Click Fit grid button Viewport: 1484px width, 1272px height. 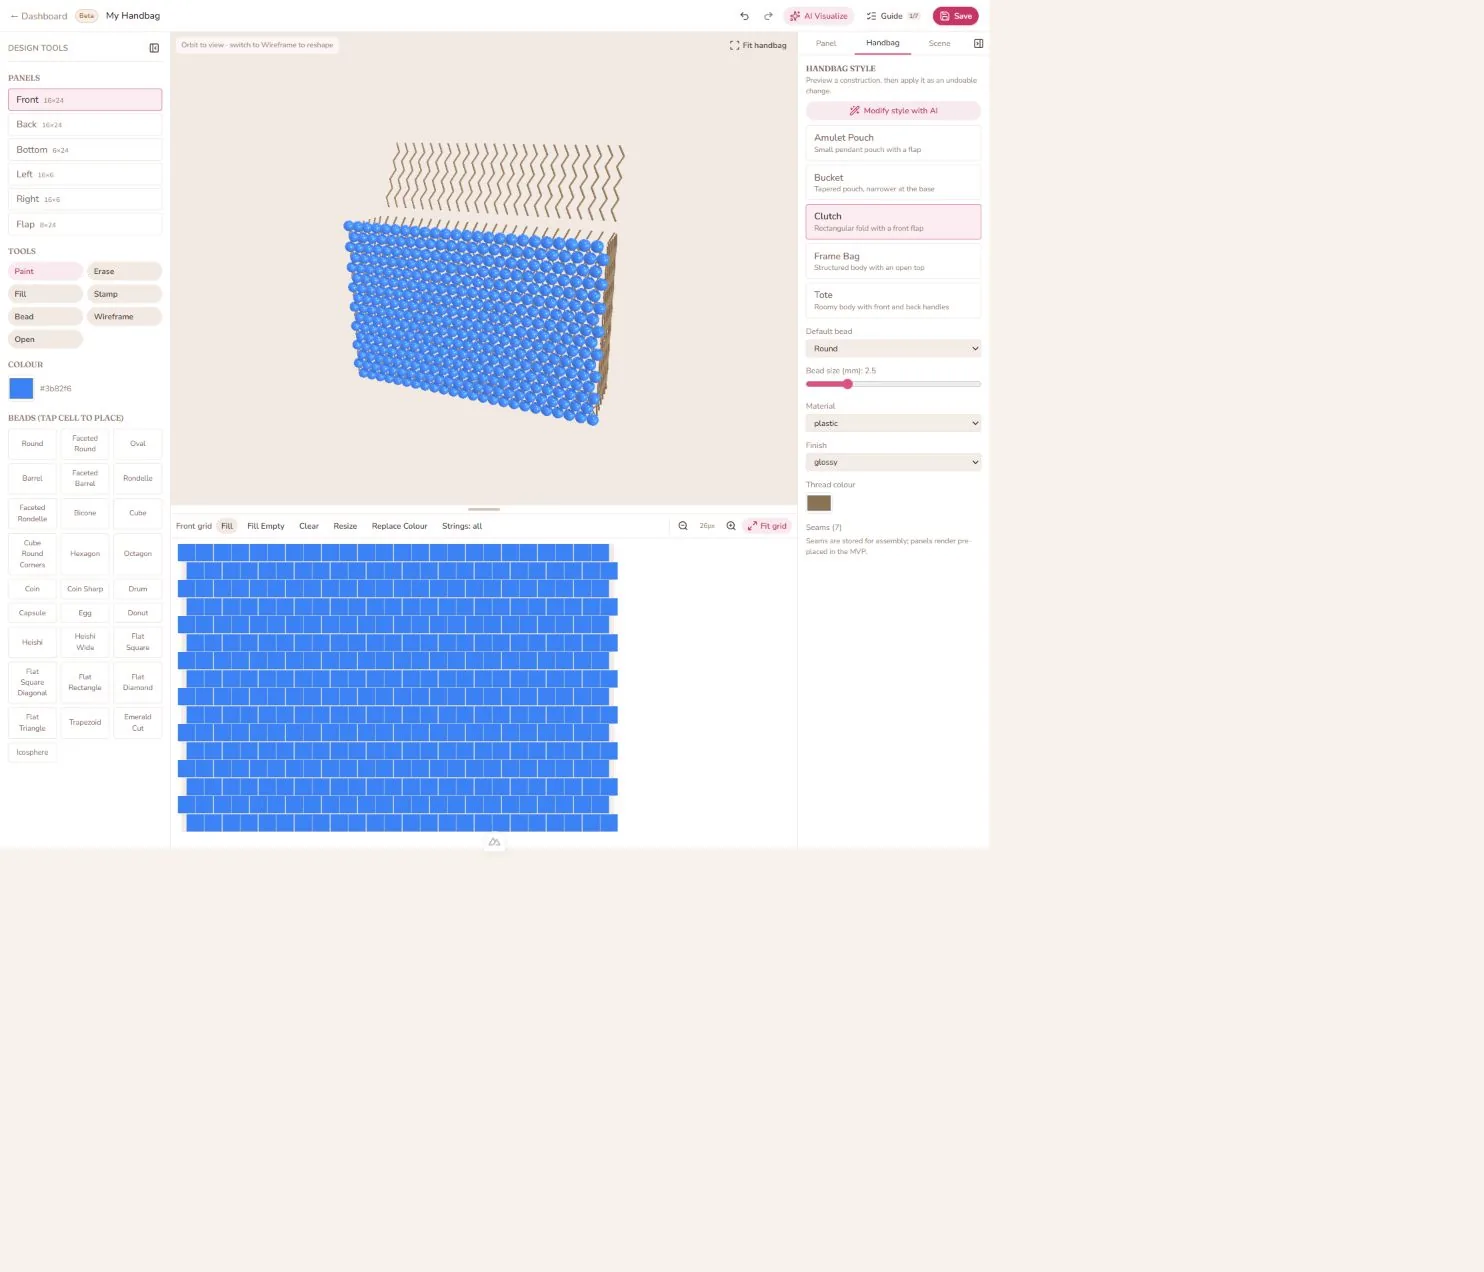coord(767,526)
